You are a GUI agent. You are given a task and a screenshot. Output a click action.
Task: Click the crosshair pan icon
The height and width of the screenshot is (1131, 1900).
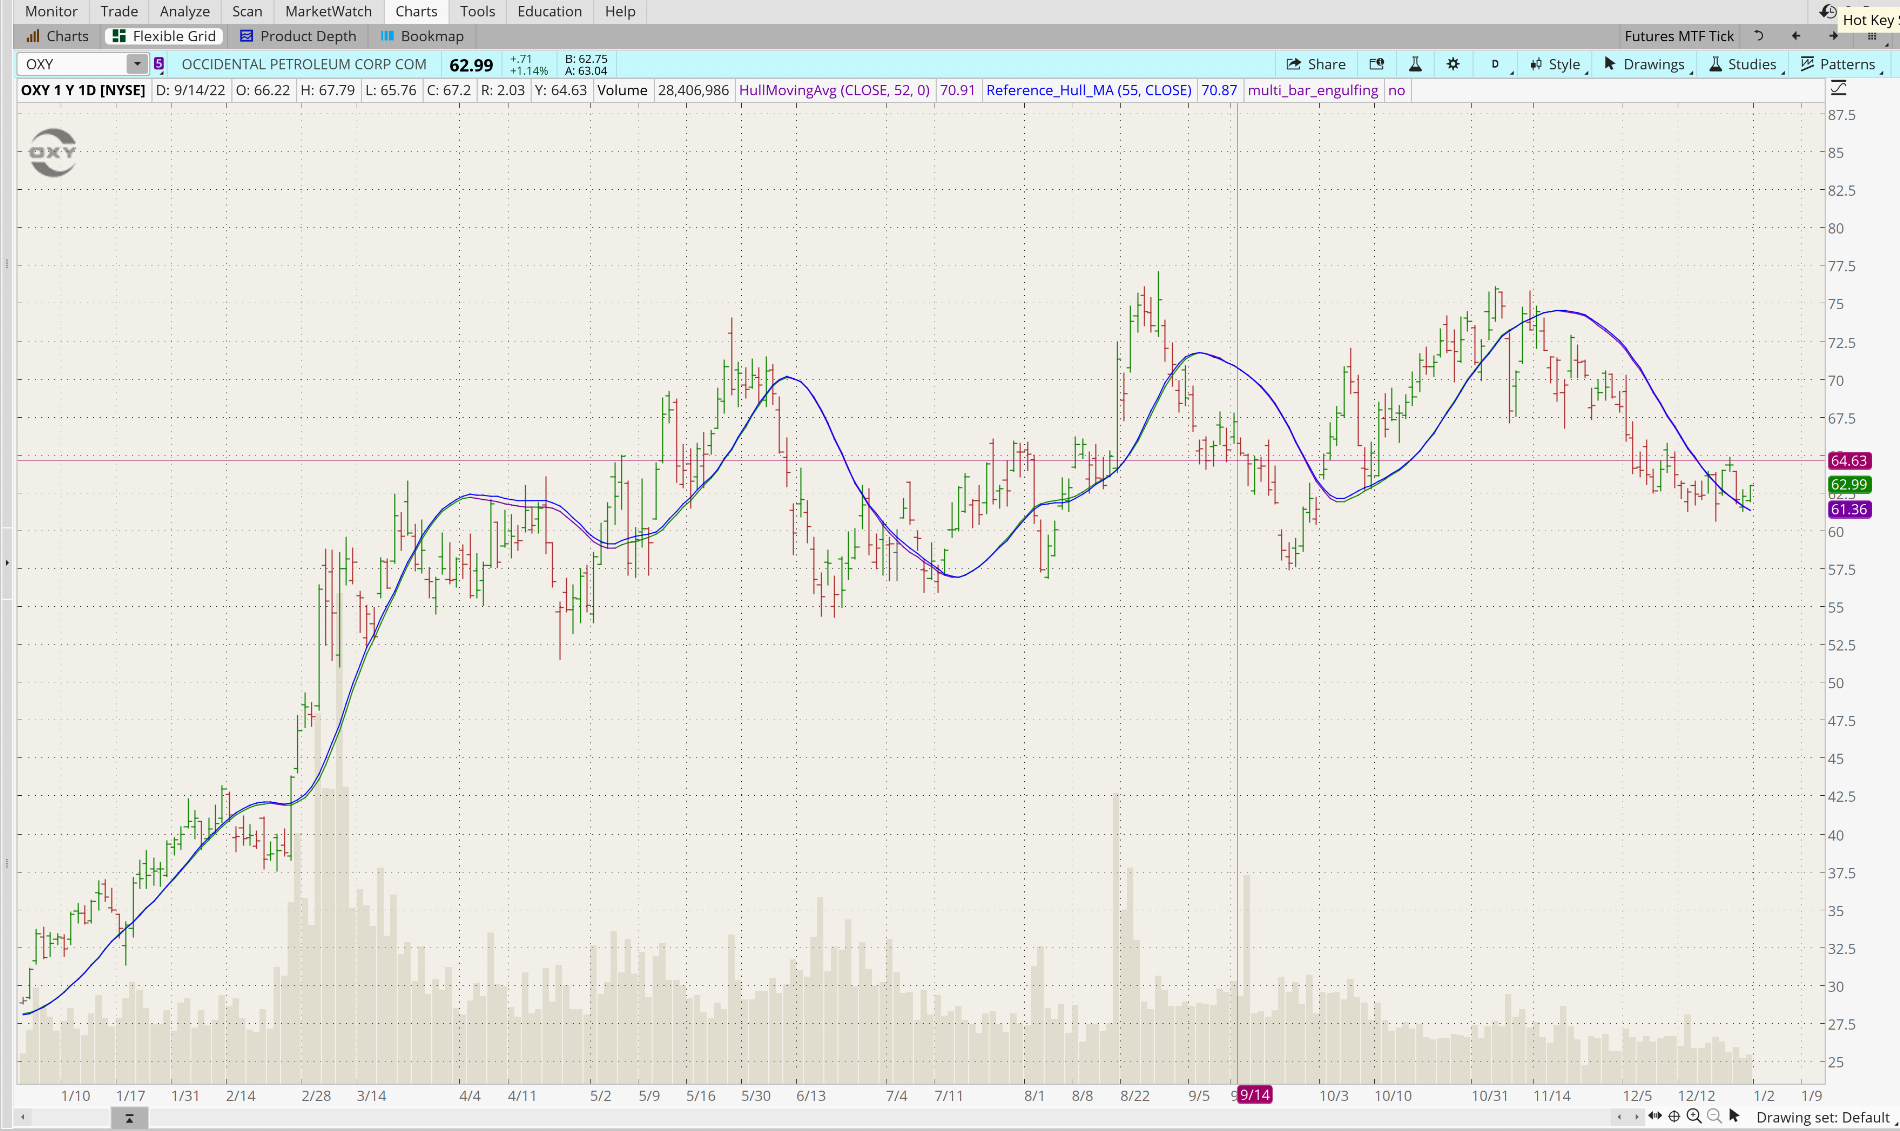click(1674, 1116)
